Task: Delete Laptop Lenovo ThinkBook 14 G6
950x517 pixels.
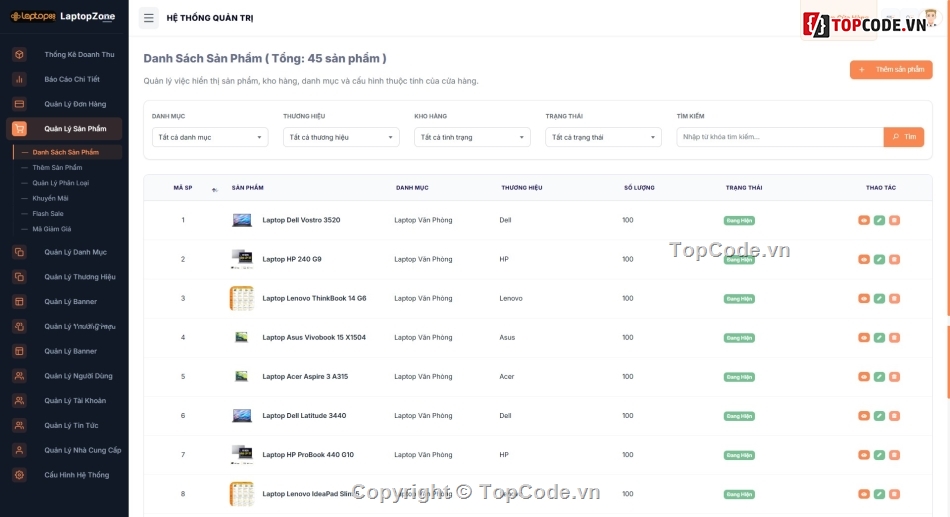Action: point(894,299)
